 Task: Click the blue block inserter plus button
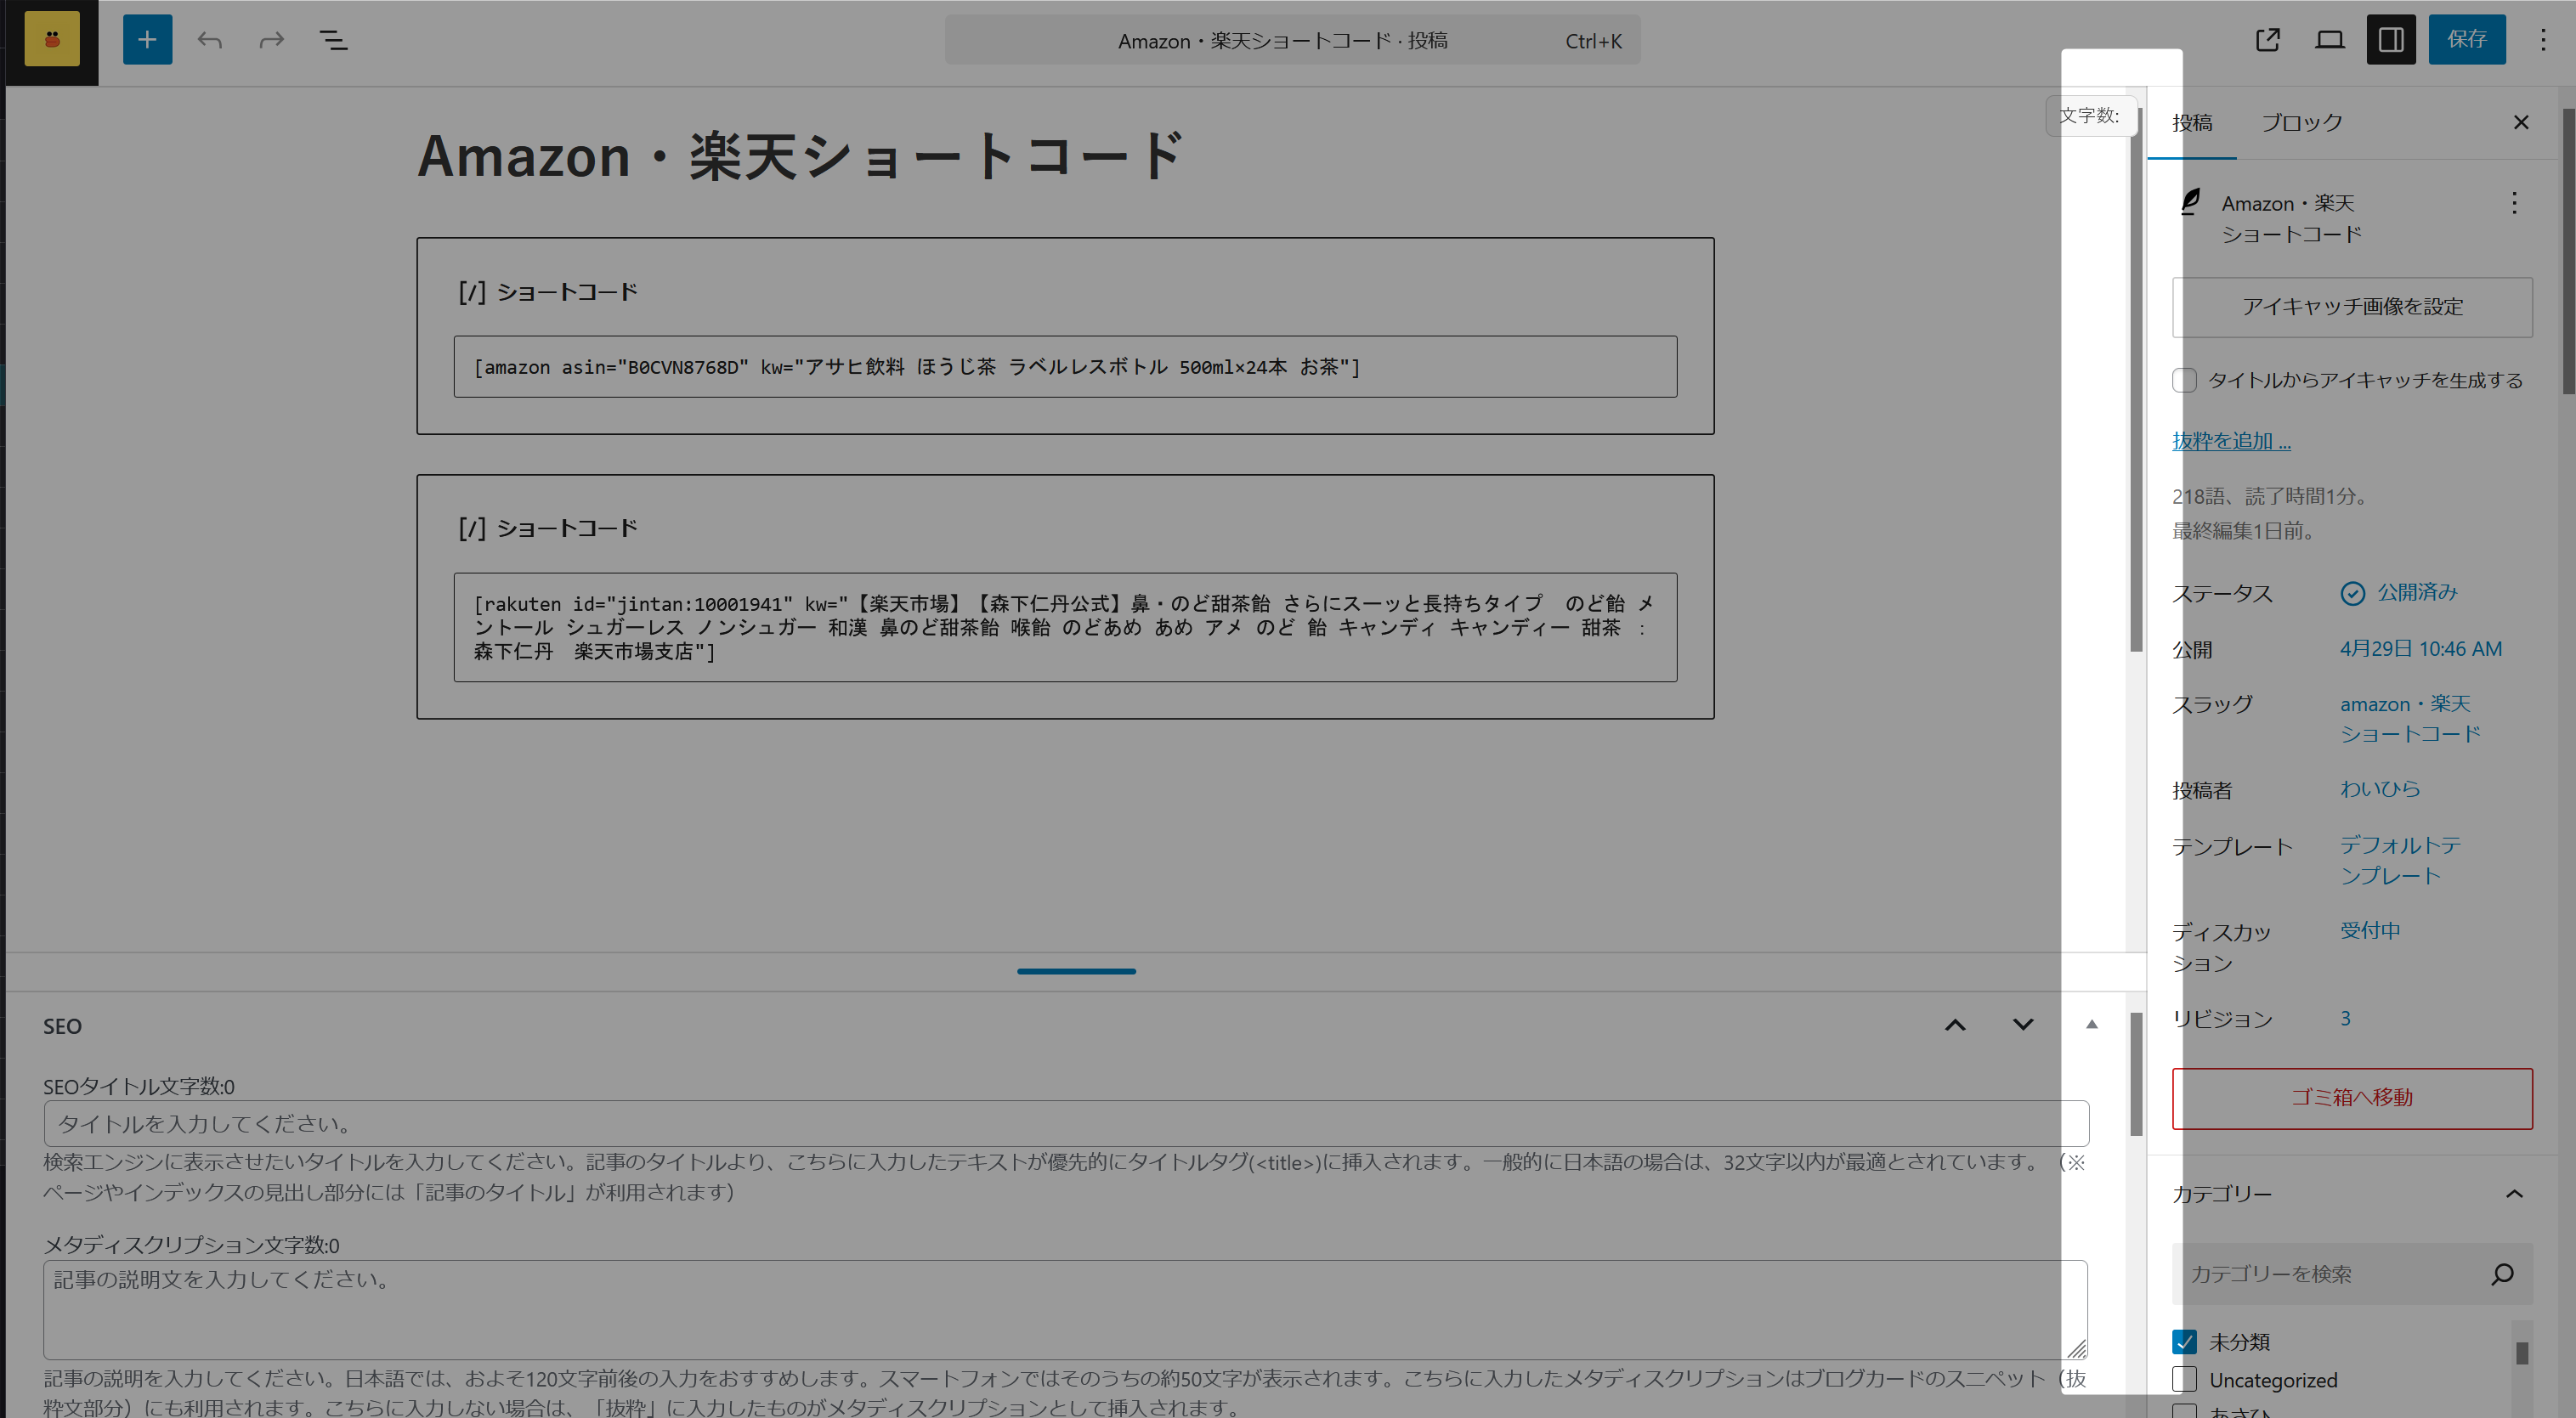tap(147, 40)
